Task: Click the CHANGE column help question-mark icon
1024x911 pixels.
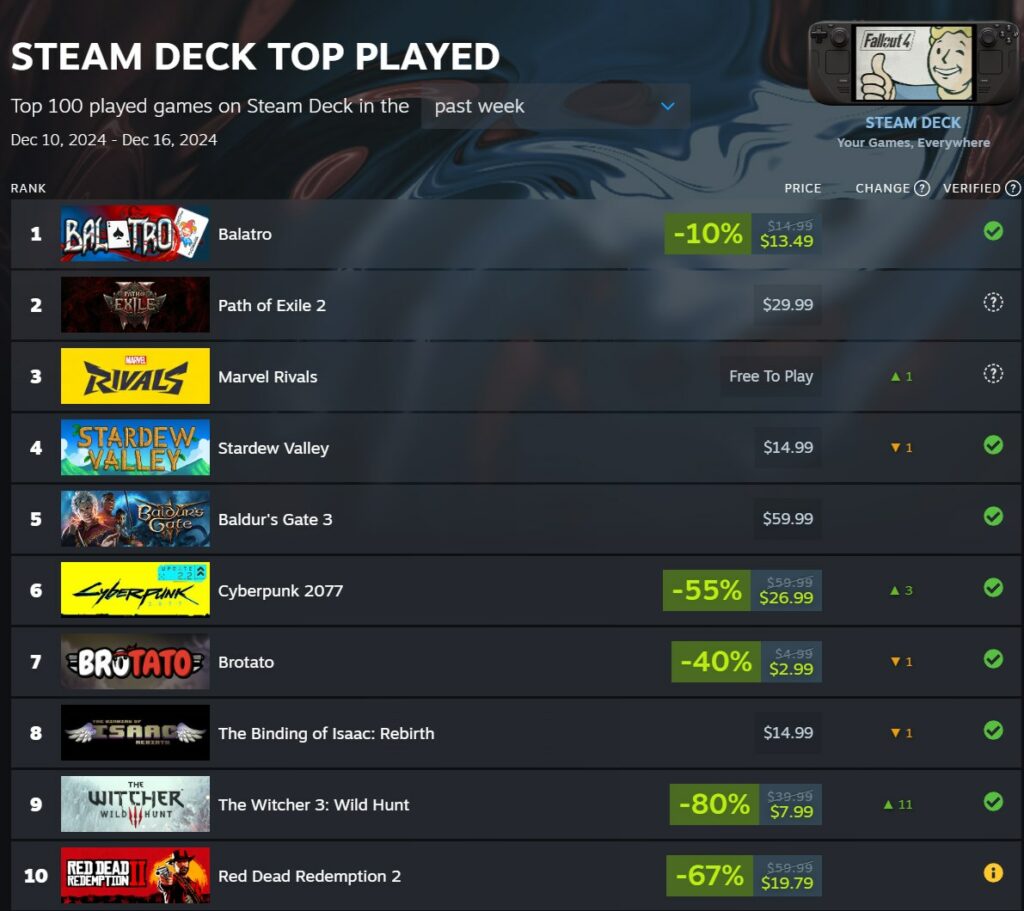Action: [x=921, y=188]
